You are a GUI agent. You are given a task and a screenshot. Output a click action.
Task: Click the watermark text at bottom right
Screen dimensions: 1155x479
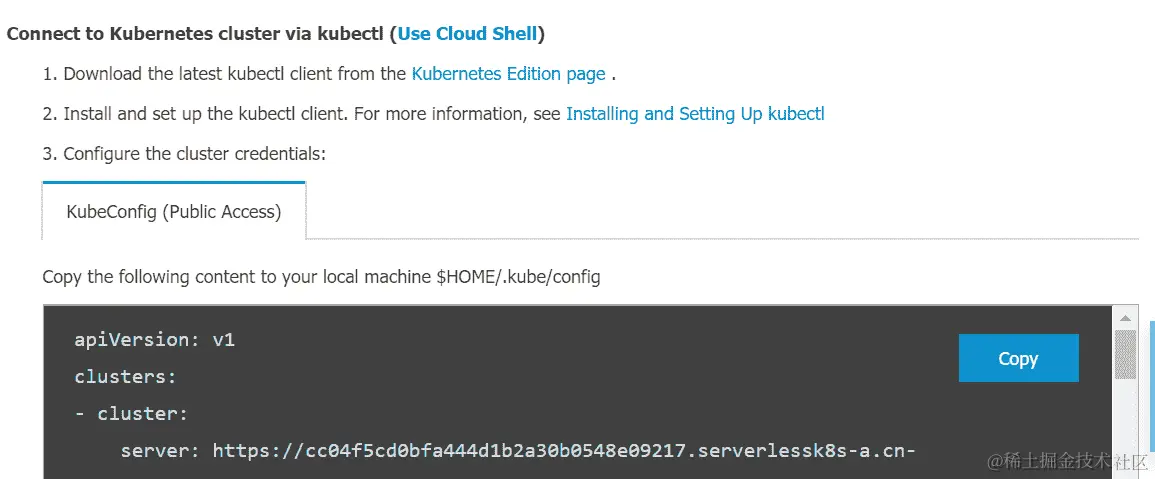pyautogui.click(x=1067, y=461)
